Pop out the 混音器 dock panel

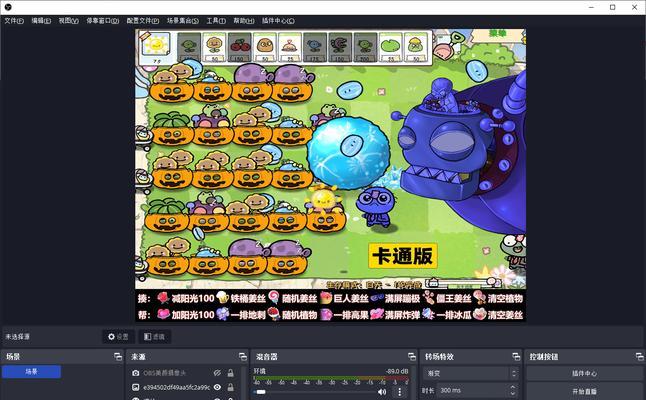[412, 356]
